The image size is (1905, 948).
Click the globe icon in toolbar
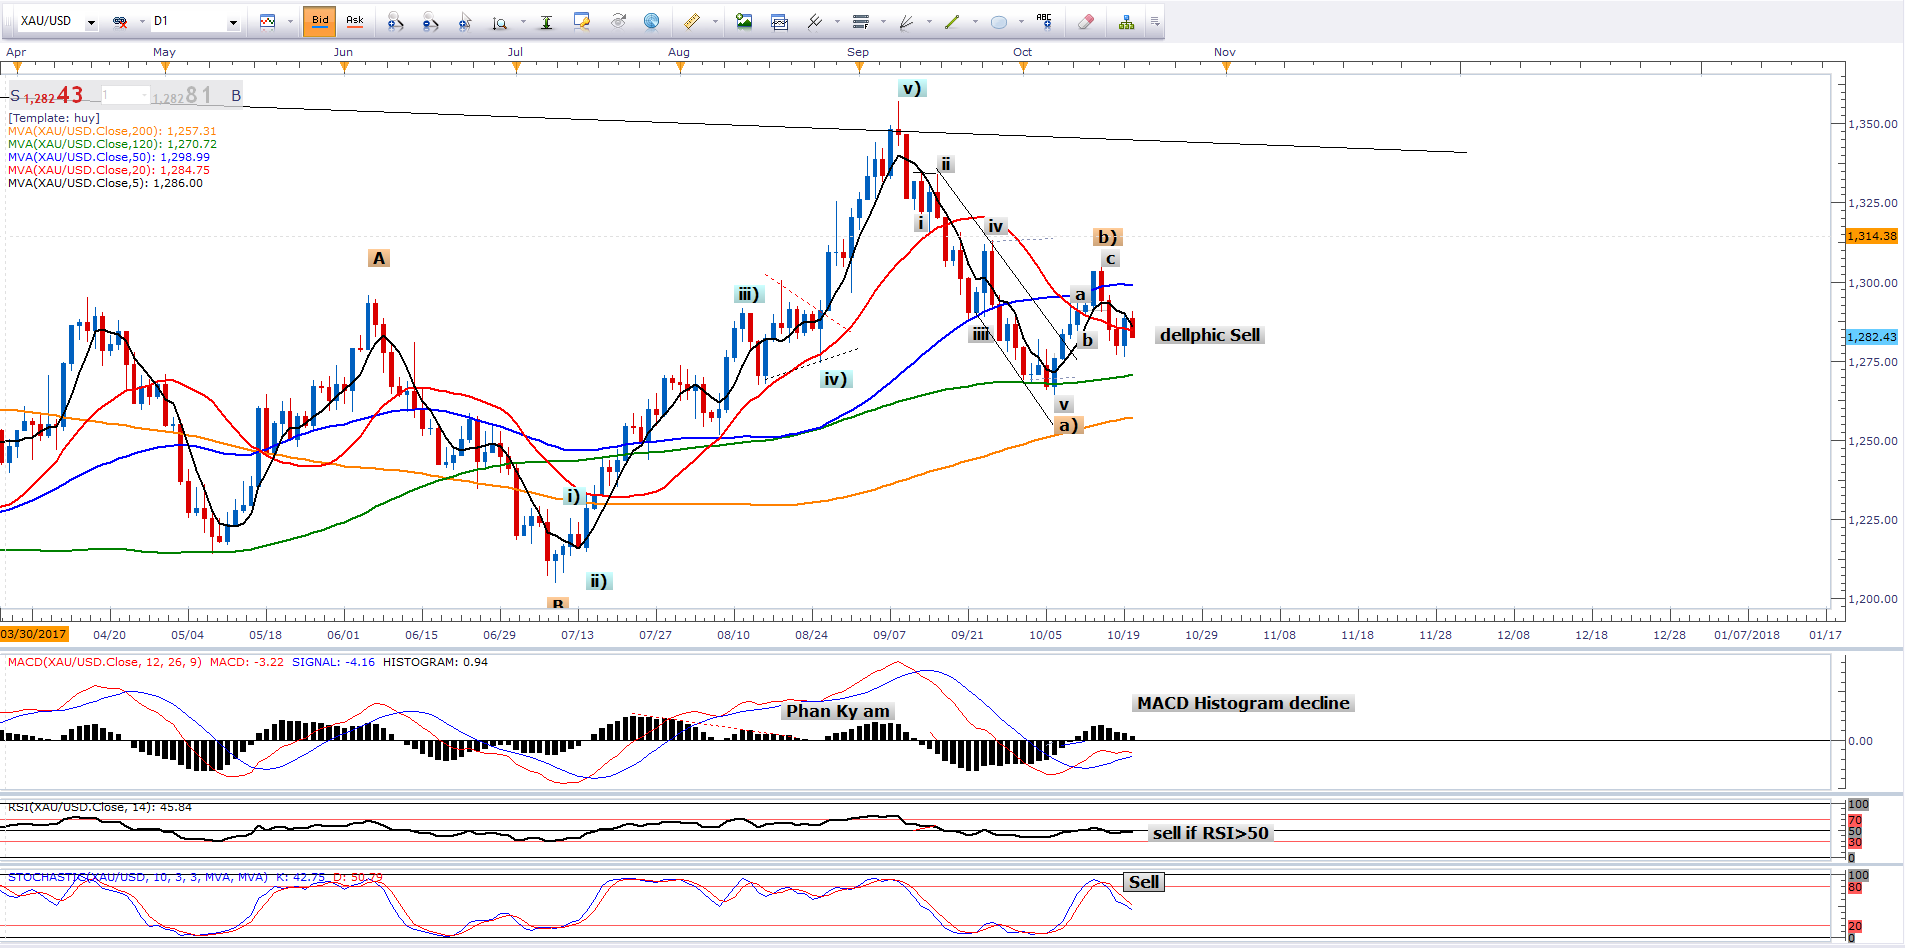651,21
